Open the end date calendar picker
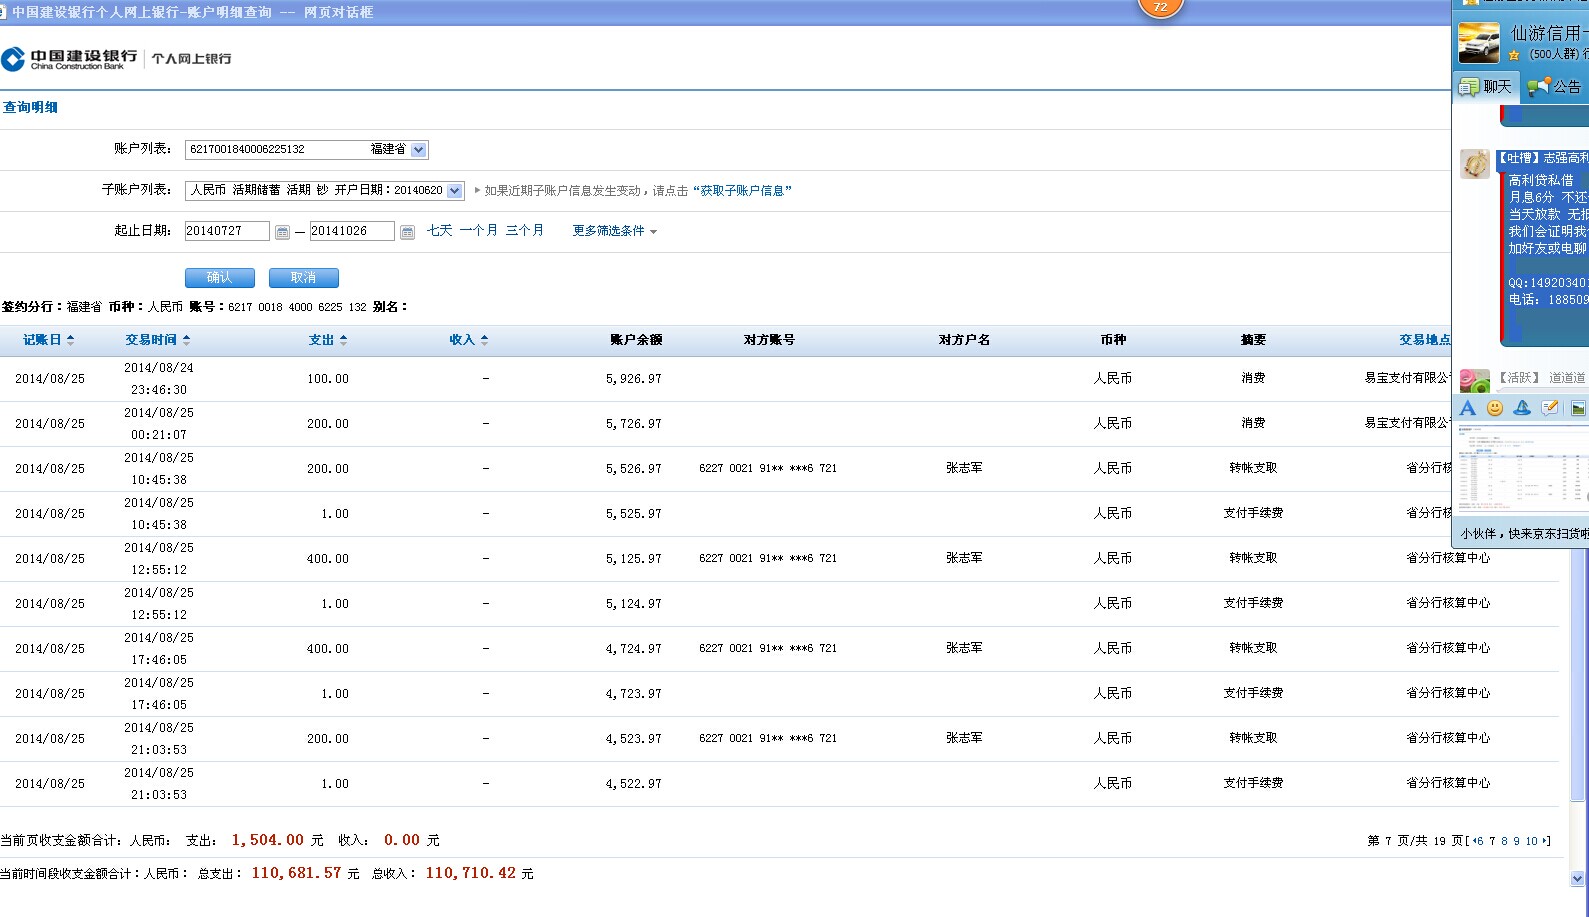Image resolution: width=1589 pixels, height=917 pixels. click(x=407, y=232)
